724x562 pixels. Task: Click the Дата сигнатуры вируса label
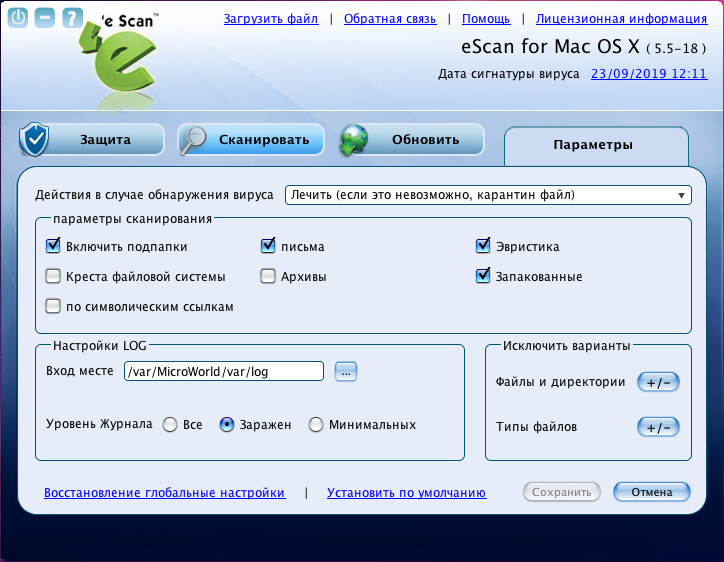pos(508,74)
